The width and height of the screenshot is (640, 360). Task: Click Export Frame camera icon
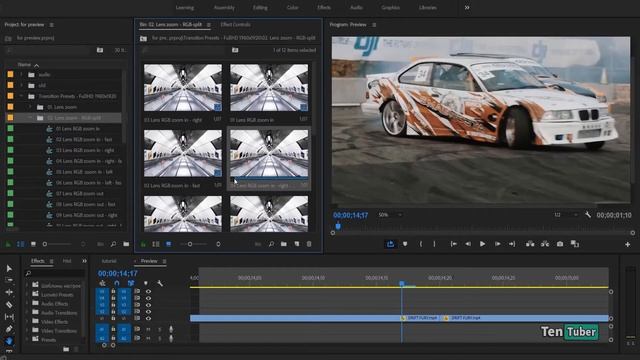point(560,244)
